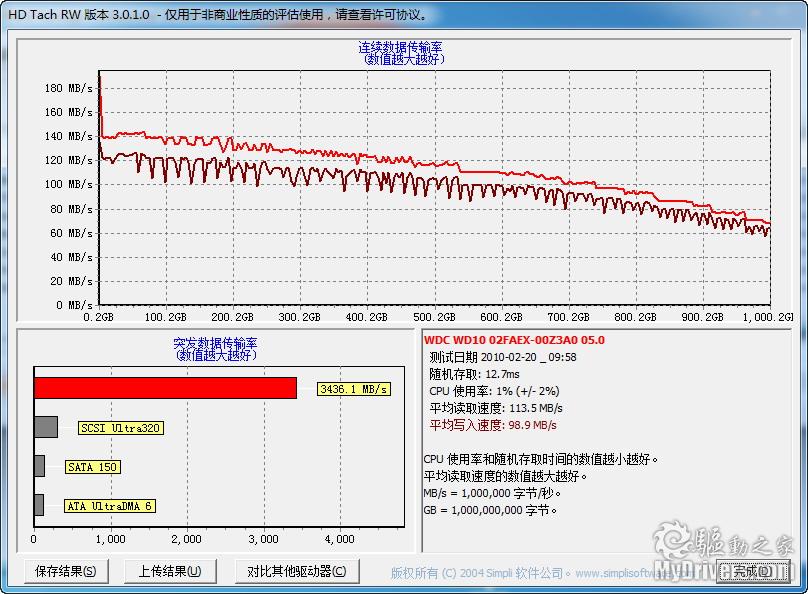The width and height of the screenshot is (808, 594).
Task: Select the gray SATA 150 bar
Action: pyautogui.click(x=39, y=466)
